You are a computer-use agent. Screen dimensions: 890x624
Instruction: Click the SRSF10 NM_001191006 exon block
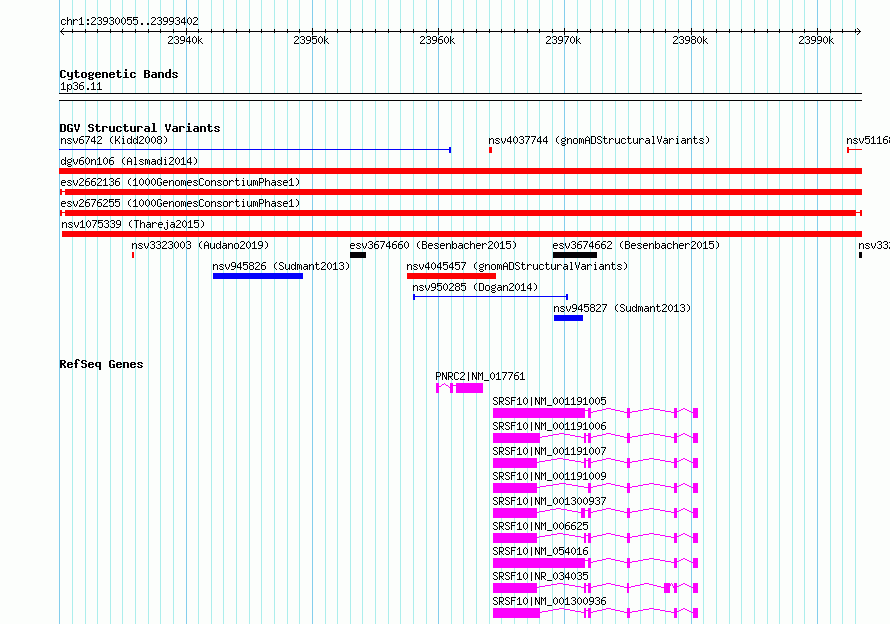517,438
